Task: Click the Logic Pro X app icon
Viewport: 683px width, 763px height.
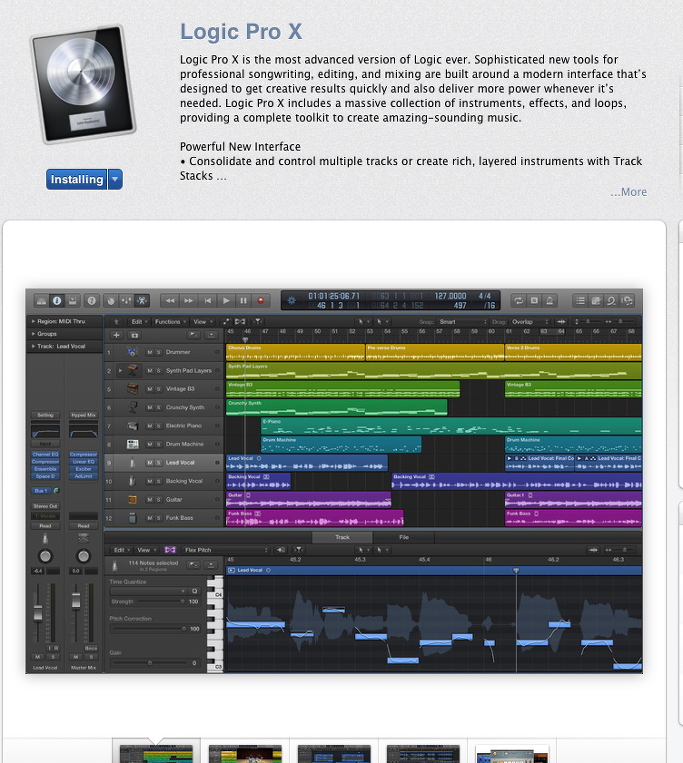Action: 83,84
